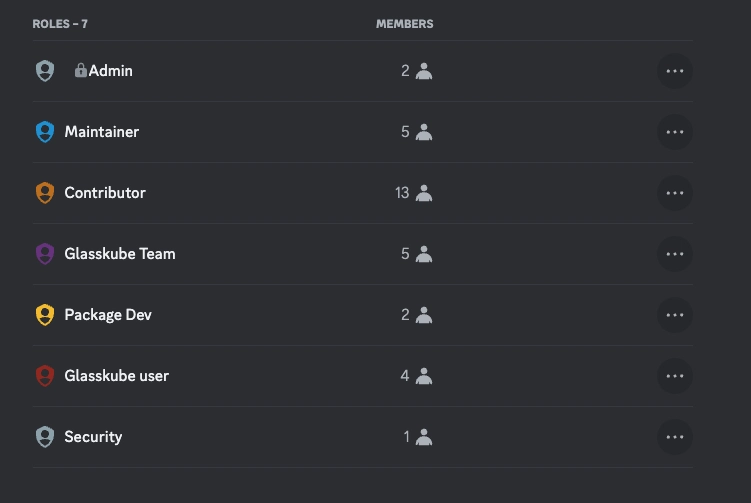Click the purple Glasskube Team shield icon
751x503 pixels.
click(x=45, y=254)
